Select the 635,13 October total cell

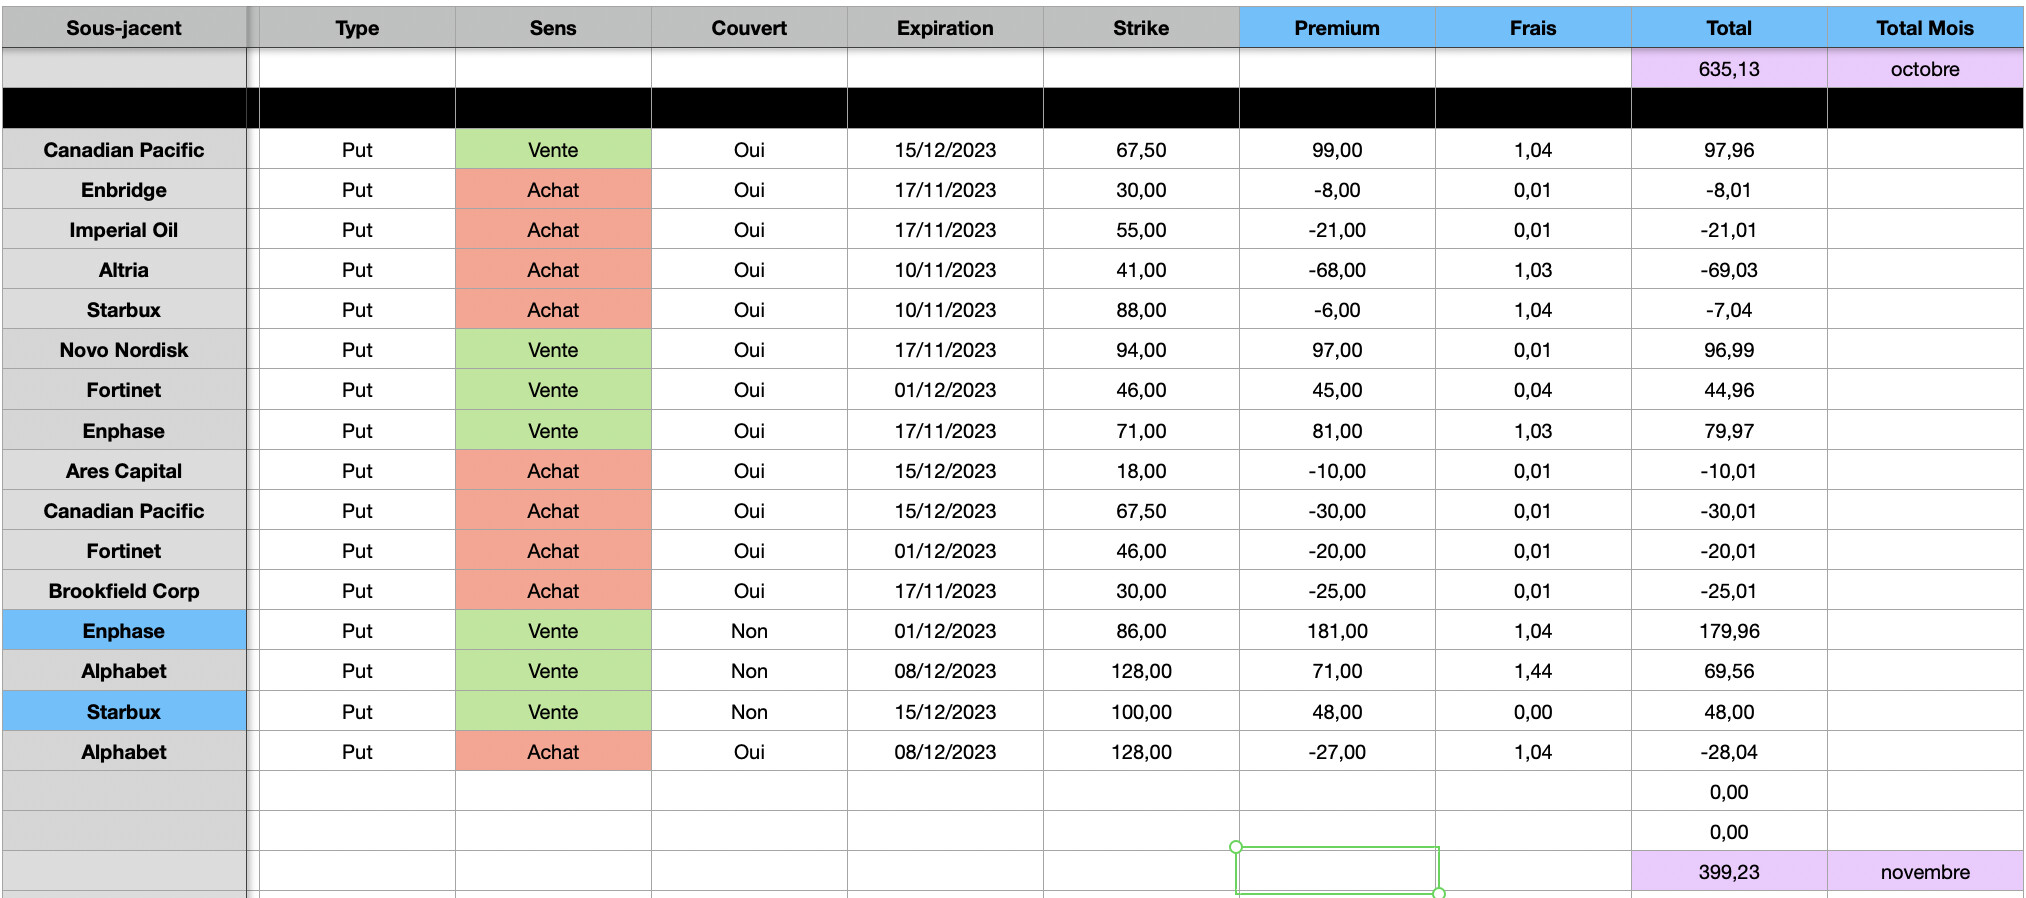point(1729,69)
